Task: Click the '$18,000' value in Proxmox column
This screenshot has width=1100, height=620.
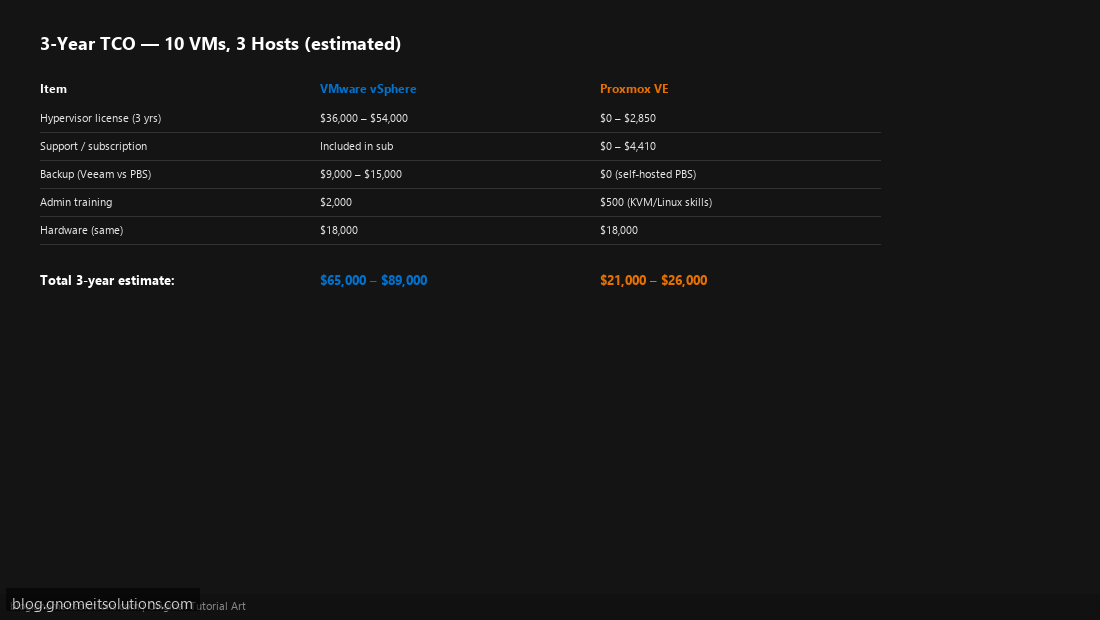Action: click(x=619, y=231)
